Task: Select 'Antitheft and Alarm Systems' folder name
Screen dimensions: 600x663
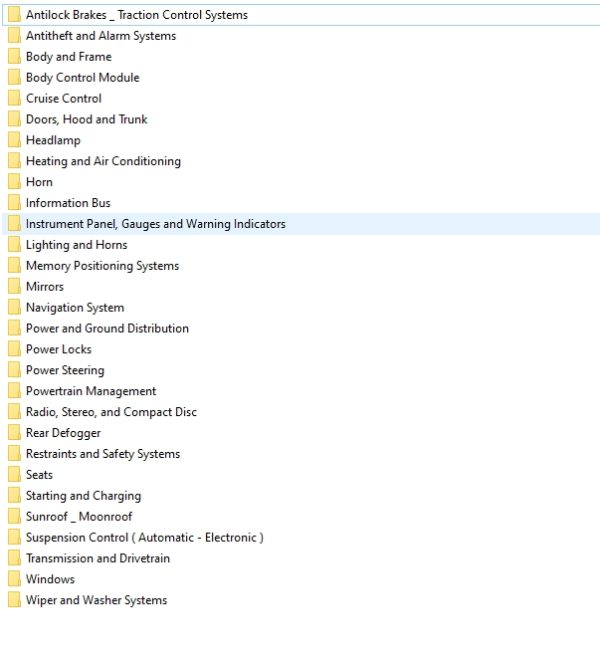Action: click(x=101, y=36)
